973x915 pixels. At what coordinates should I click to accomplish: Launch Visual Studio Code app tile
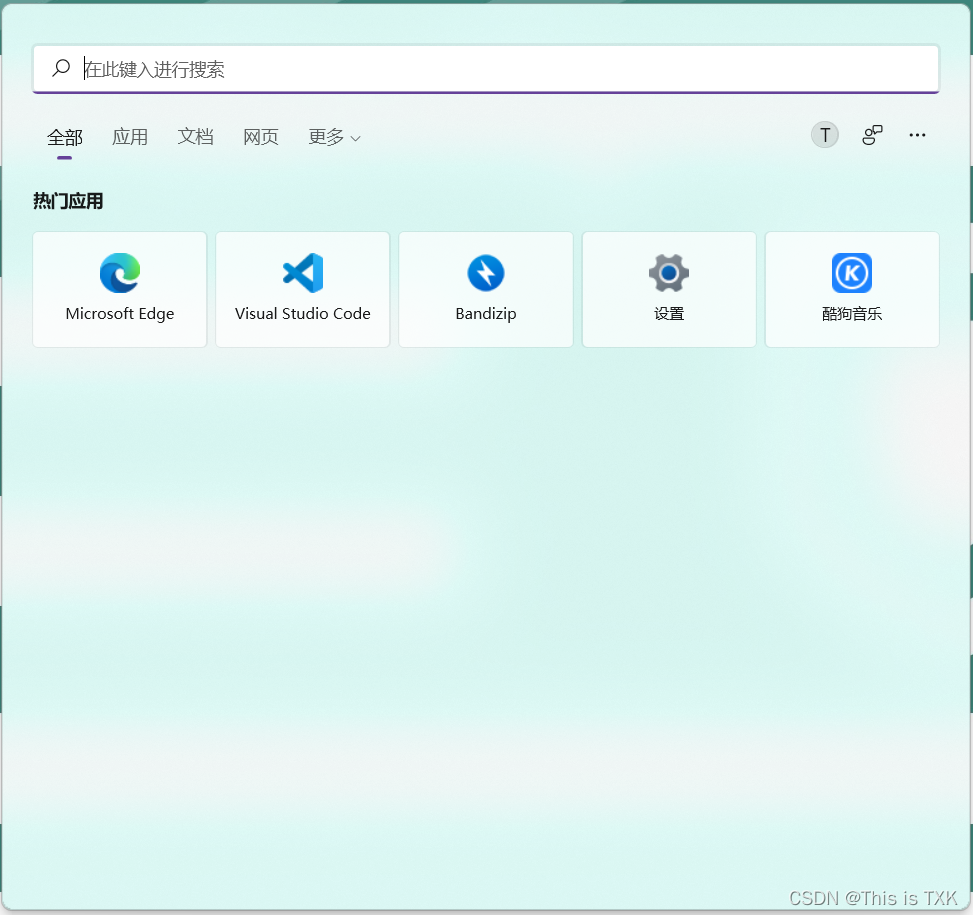[x=303, y=289]
